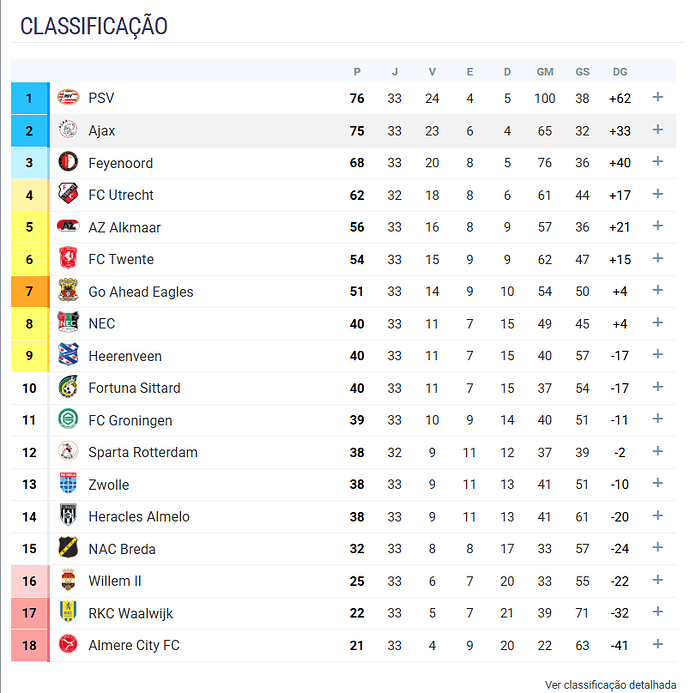Expand Willem II row plus sign

pos(658,580)
